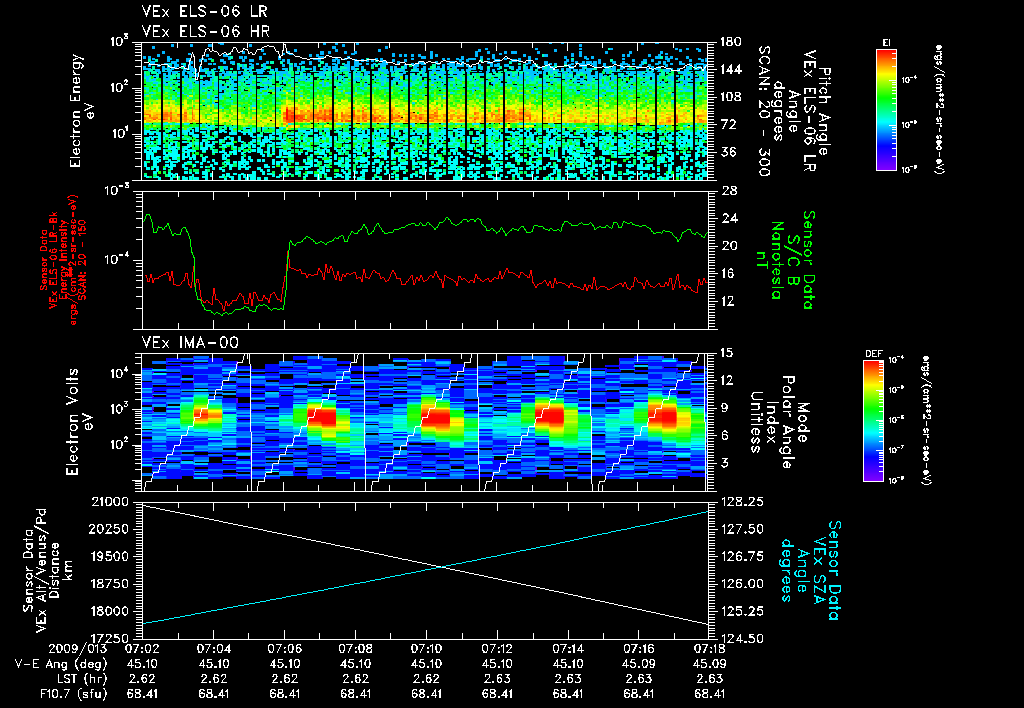Click the '07:06' time tick label
This screenshot has height=708, width=1024.
(x=285, y=648)
